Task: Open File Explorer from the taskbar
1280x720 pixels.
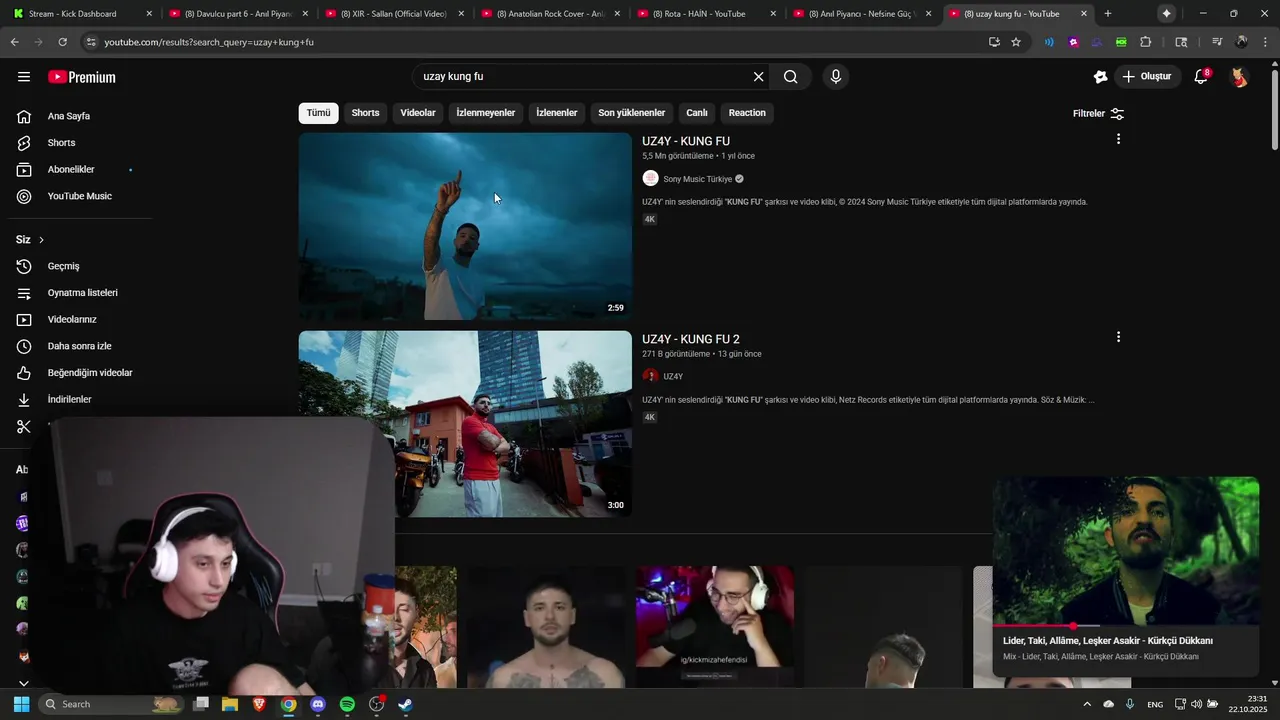Action: 230,704
